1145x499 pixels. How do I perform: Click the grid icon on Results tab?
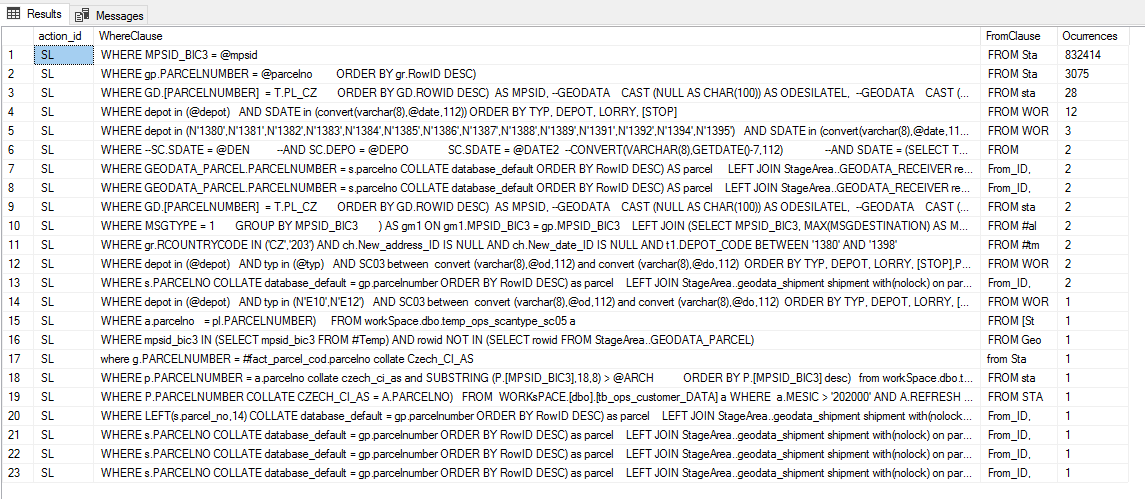pyautogui.click(x=13, y=14)
